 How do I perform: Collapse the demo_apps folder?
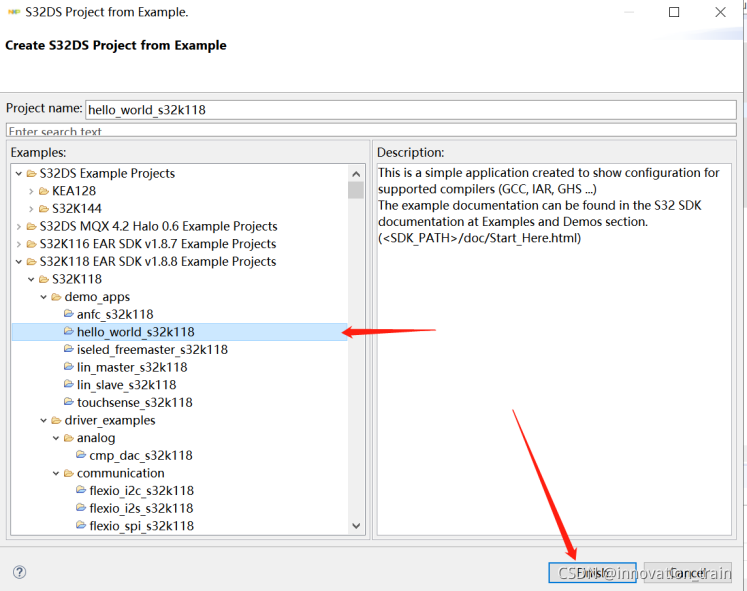coord(43,297)
